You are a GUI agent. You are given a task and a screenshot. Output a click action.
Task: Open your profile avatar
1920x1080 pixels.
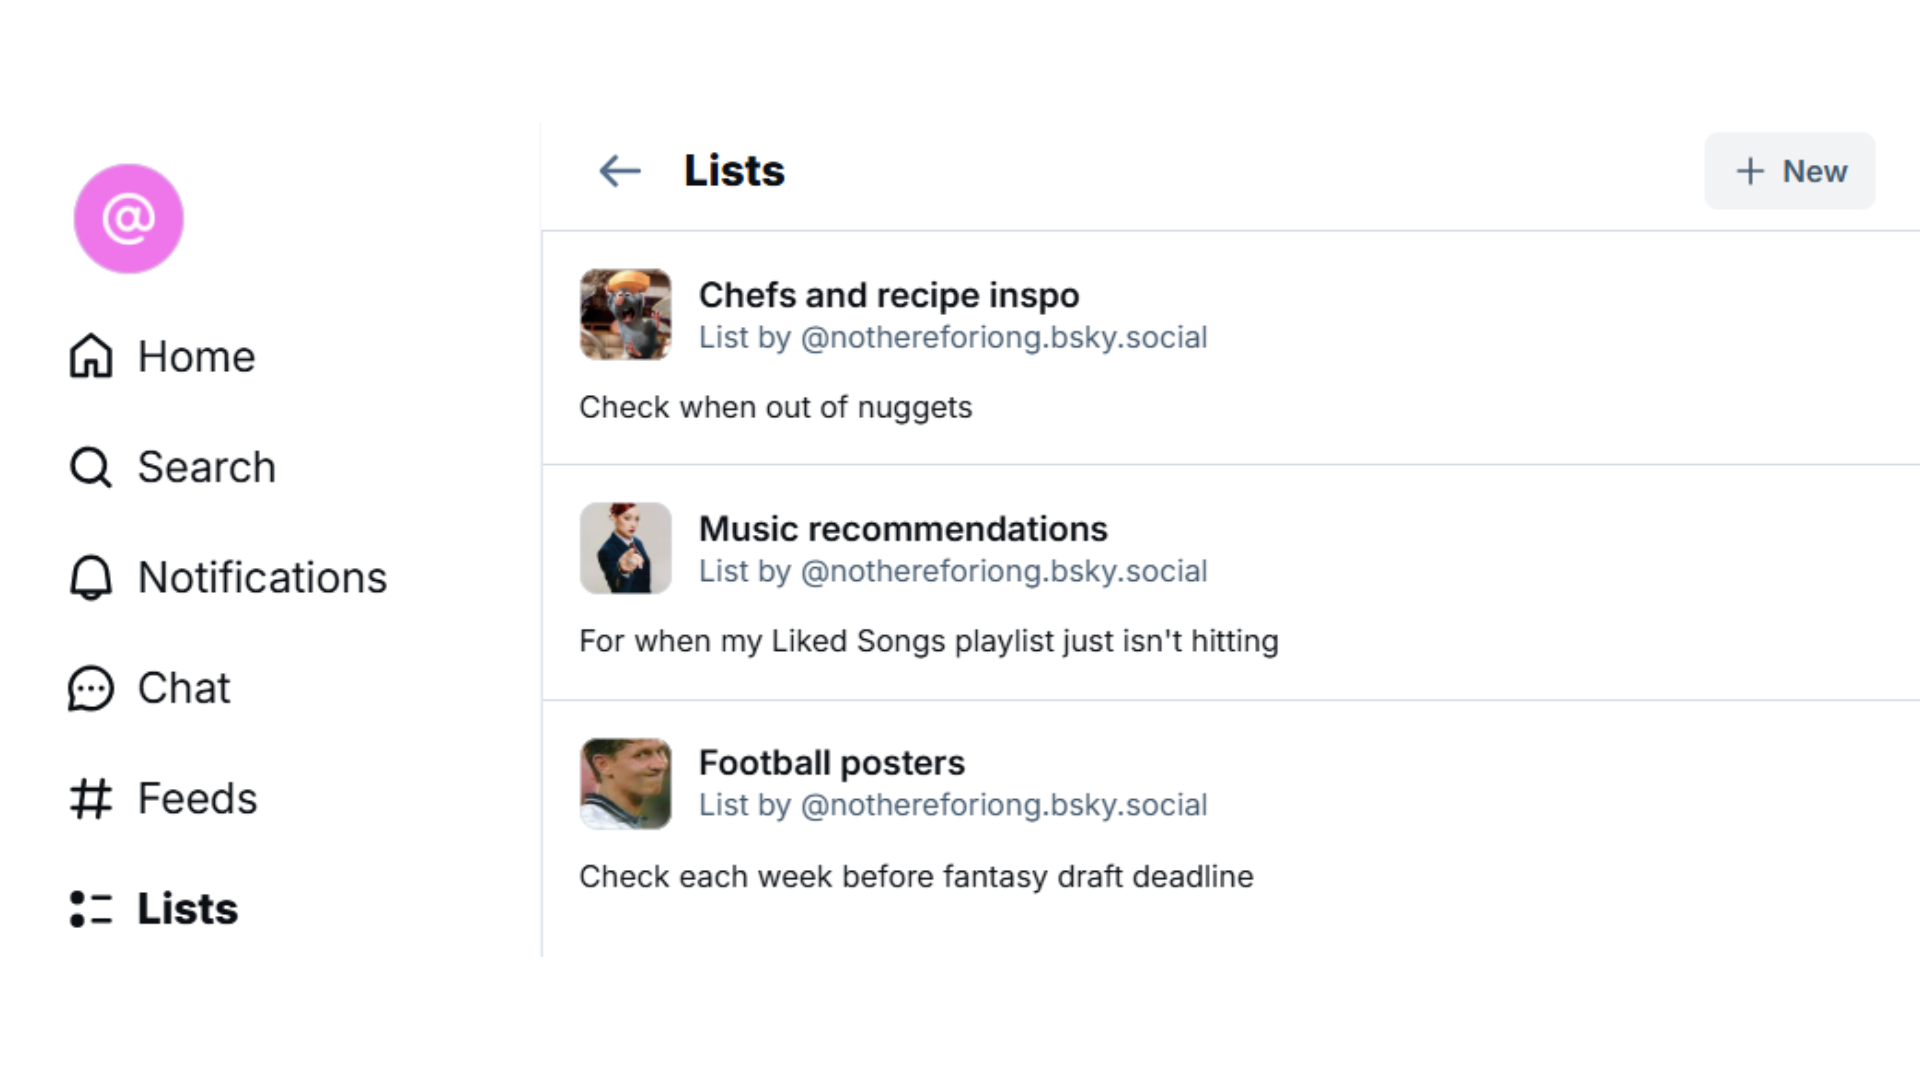[128, 218]
